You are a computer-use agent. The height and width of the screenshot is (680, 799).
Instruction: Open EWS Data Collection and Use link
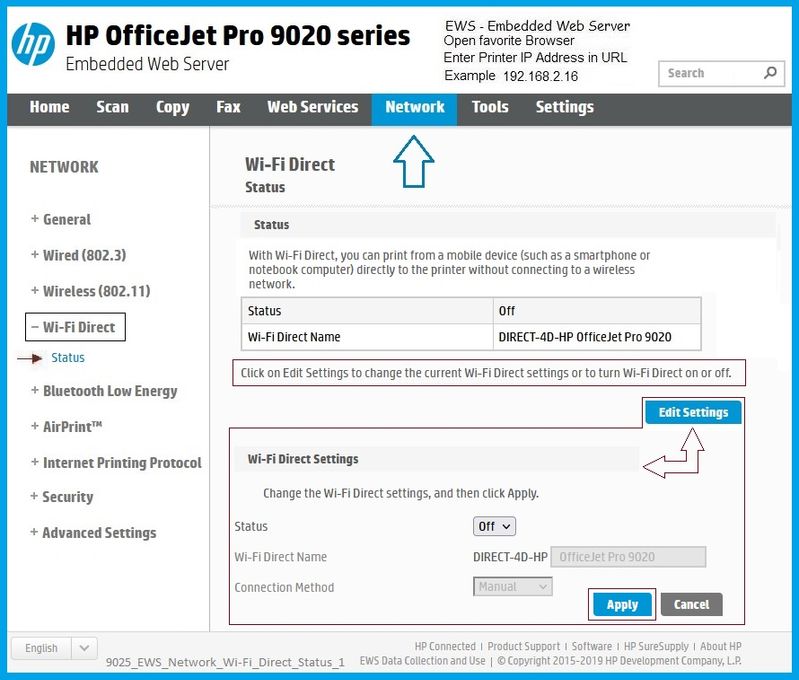click(422, 661)
